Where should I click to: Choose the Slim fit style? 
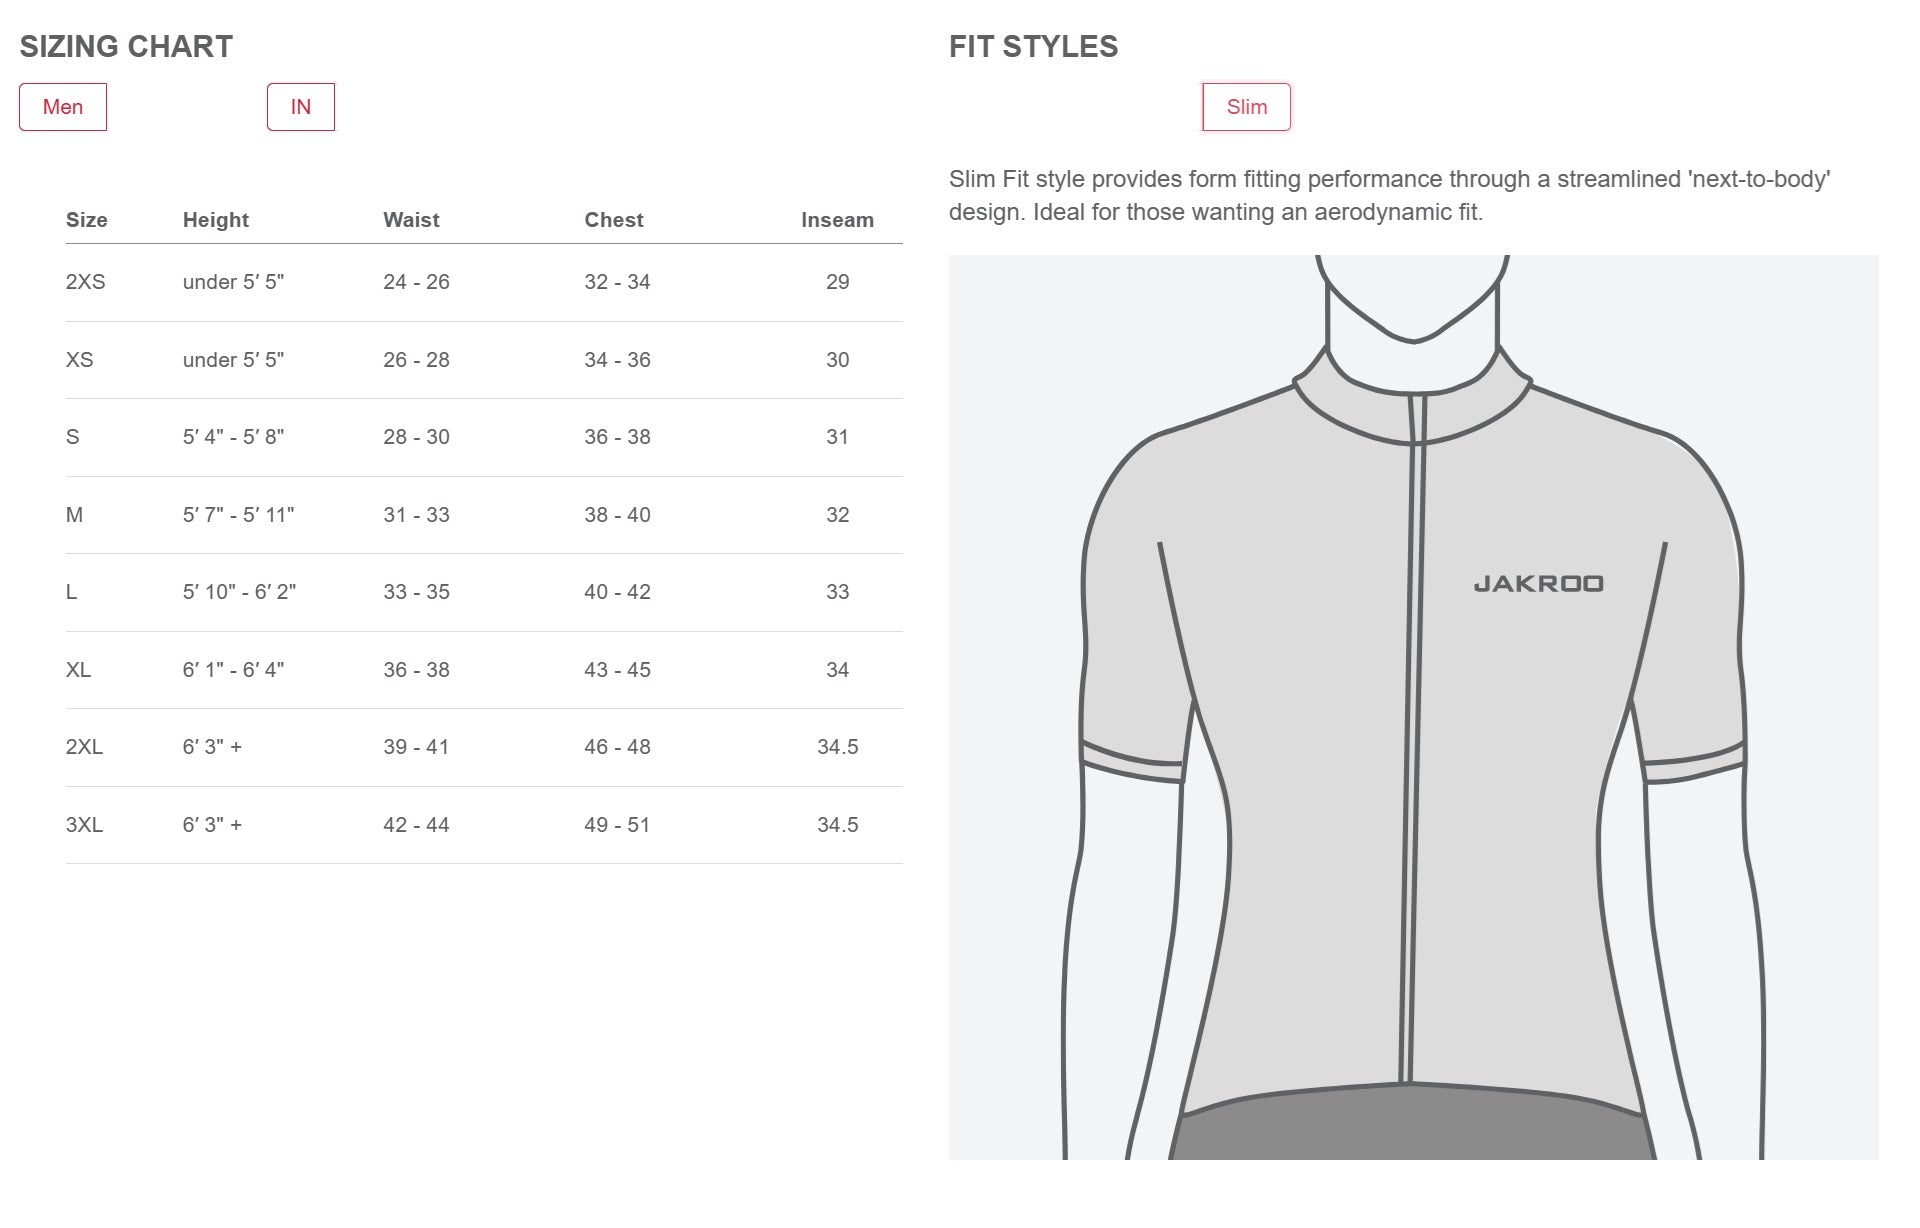click(x=1246, y=107)
